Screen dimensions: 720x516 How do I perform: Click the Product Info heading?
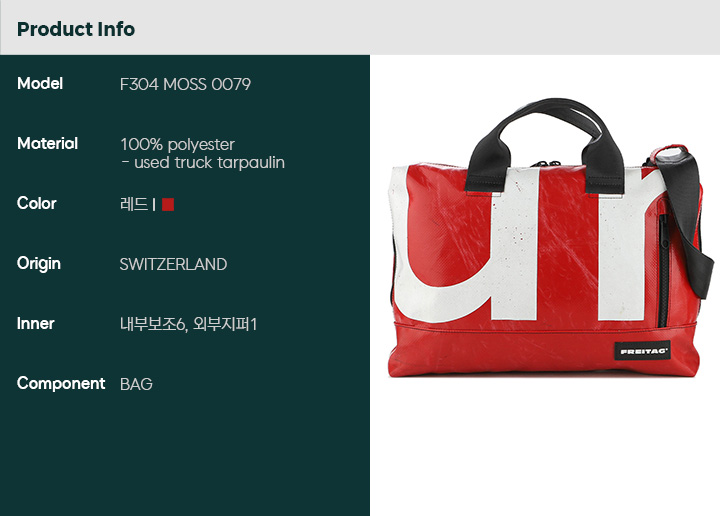(76, 29)
